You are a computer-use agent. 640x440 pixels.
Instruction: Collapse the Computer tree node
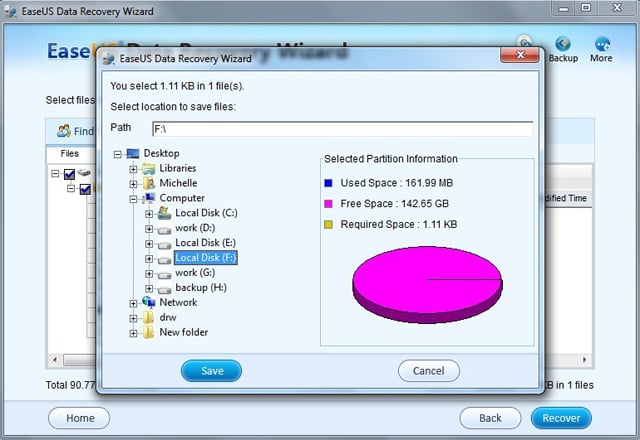coord(133,199)
